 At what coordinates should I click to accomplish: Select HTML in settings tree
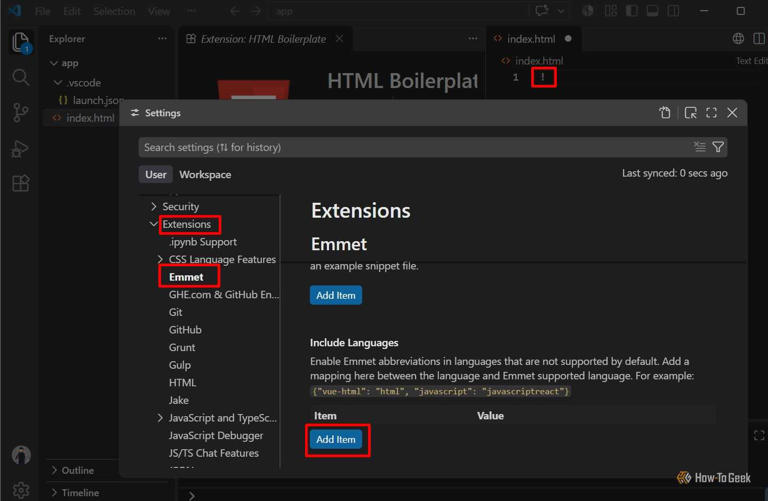(x=182, y=382)
